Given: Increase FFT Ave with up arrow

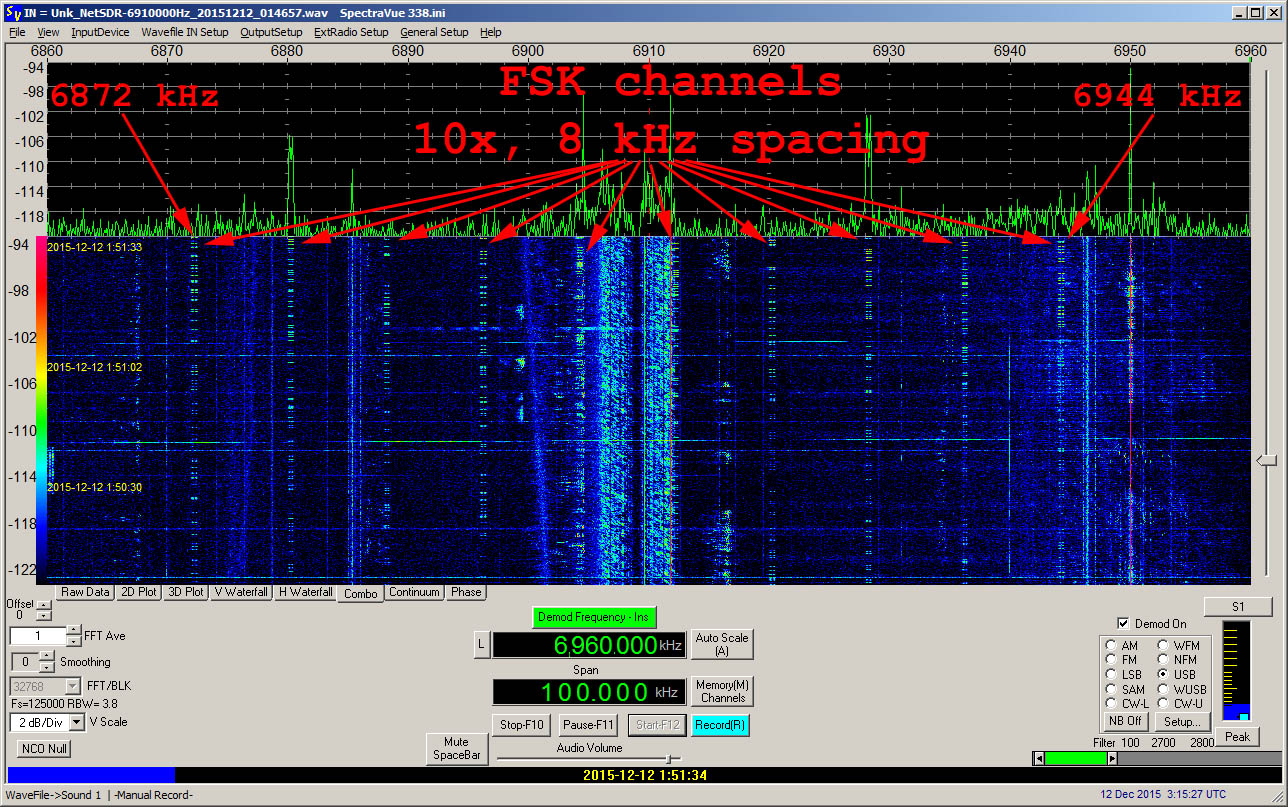Looking at the screenshot, I should [x=74, y=631].
